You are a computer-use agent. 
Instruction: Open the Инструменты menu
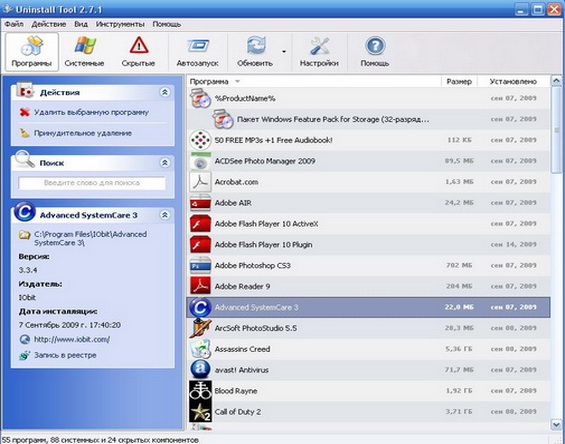[120, 24]
